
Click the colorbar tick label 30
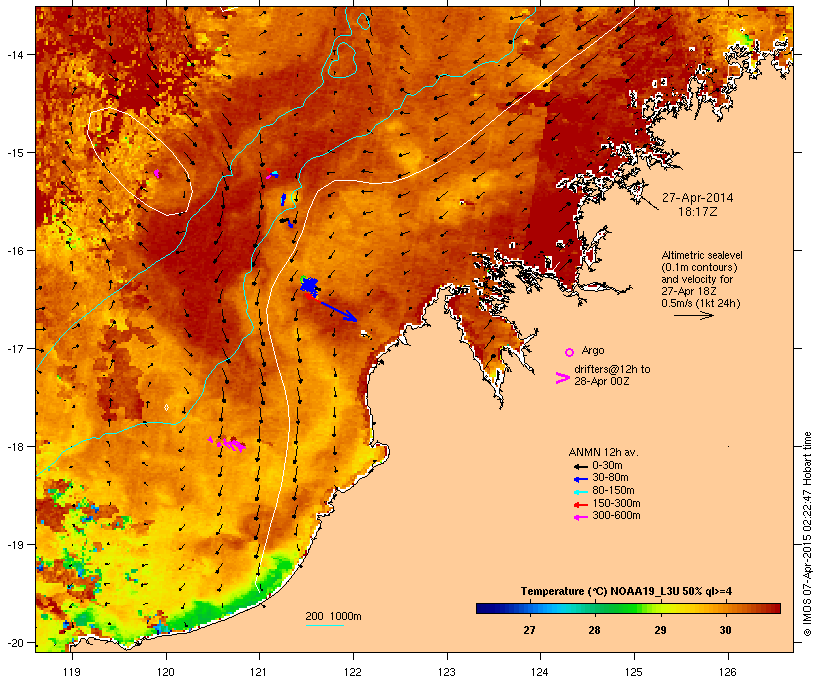click(x=725, y=630)
